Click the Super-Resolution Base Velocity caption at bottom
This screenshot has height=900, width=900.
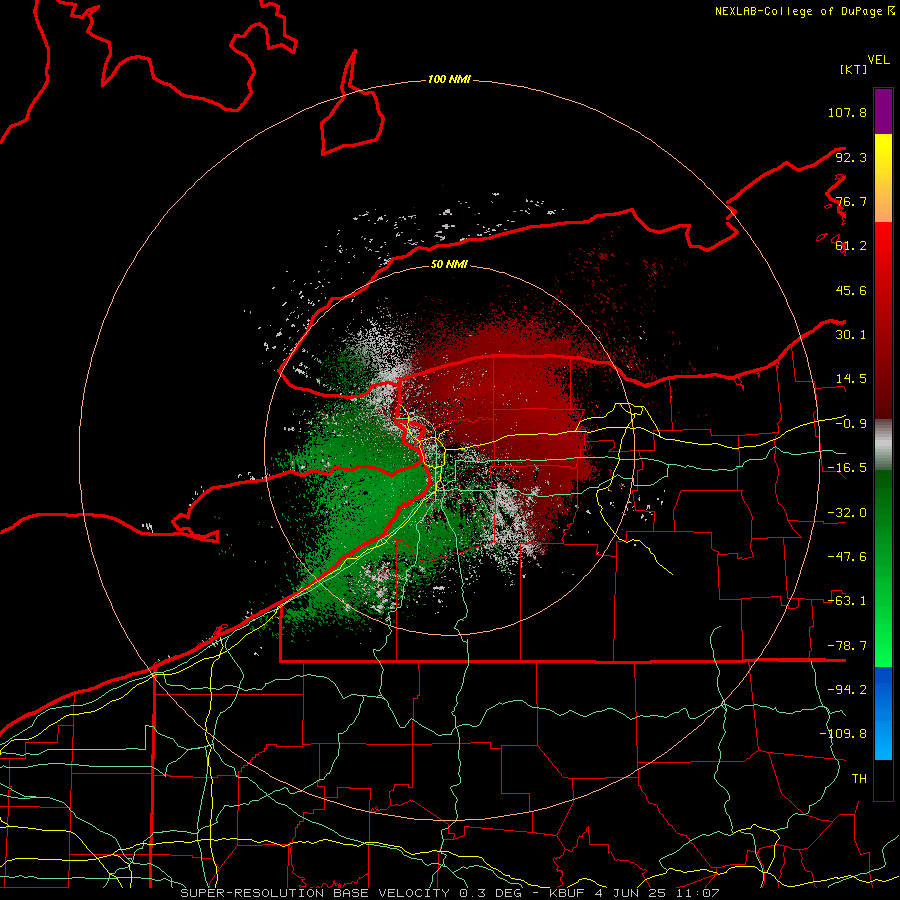[449, 893]
